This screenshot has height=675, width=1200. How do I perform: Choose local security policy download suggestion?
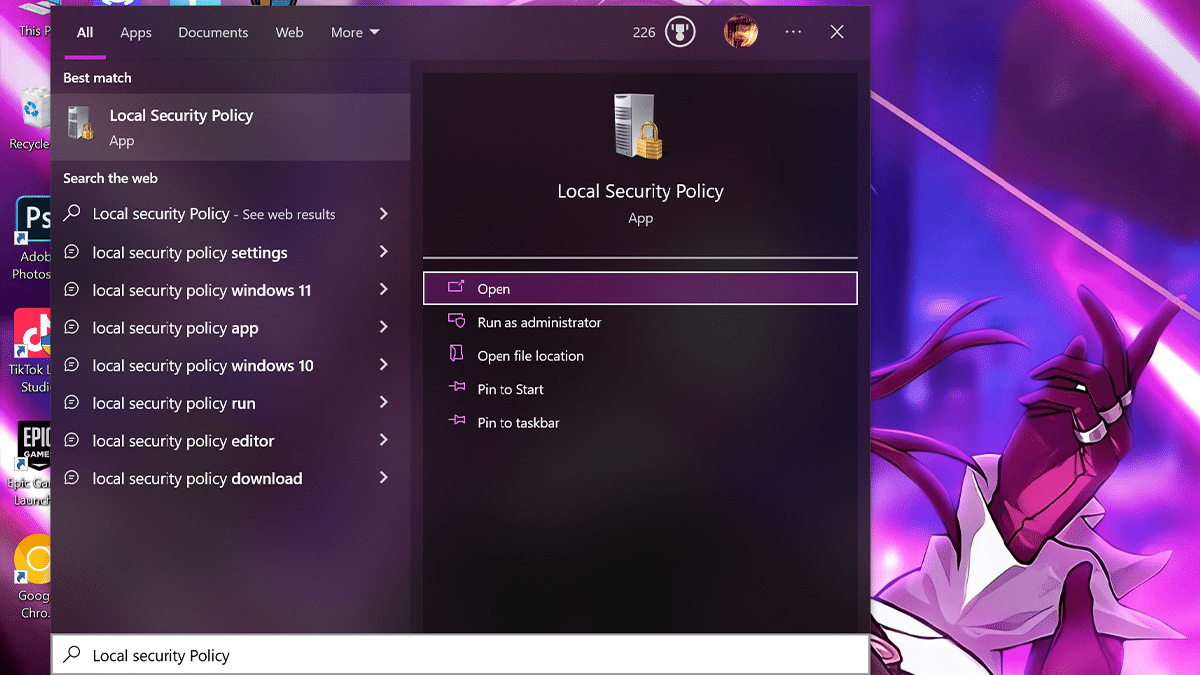(197, 479)
